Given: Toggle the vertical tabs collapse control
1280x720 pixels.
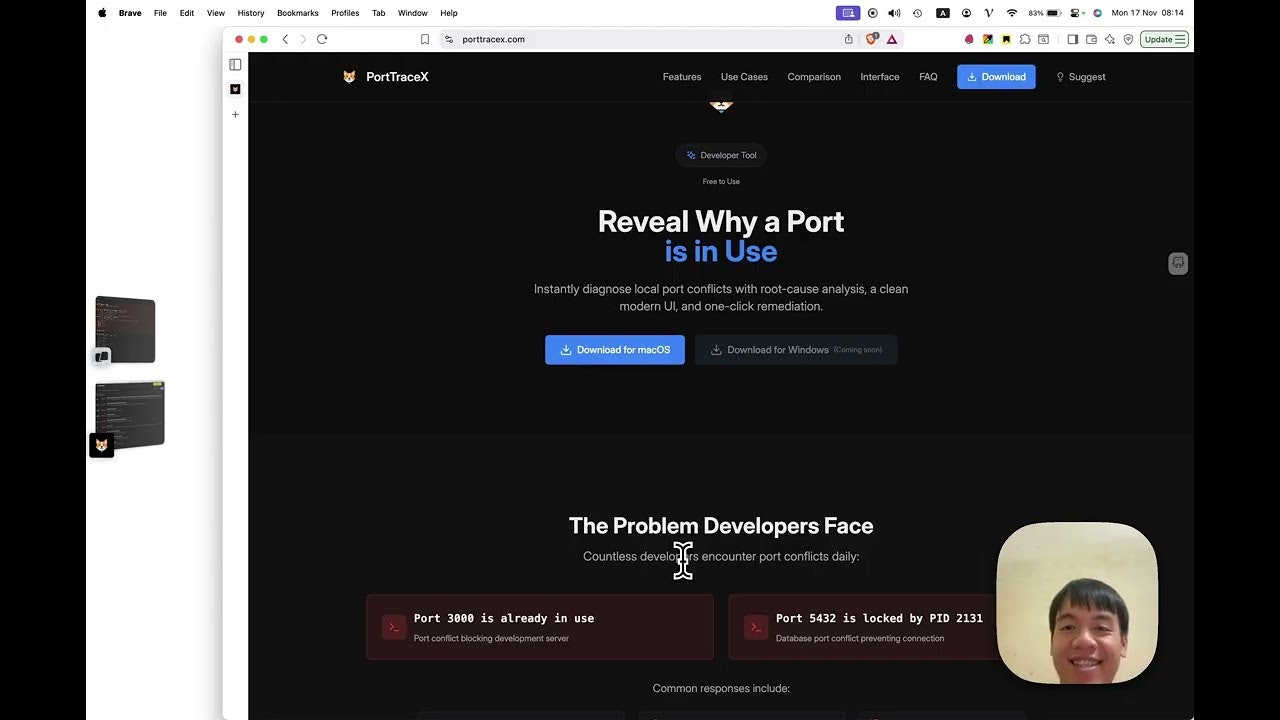Looking at the screenshot, I should point(235,64).
